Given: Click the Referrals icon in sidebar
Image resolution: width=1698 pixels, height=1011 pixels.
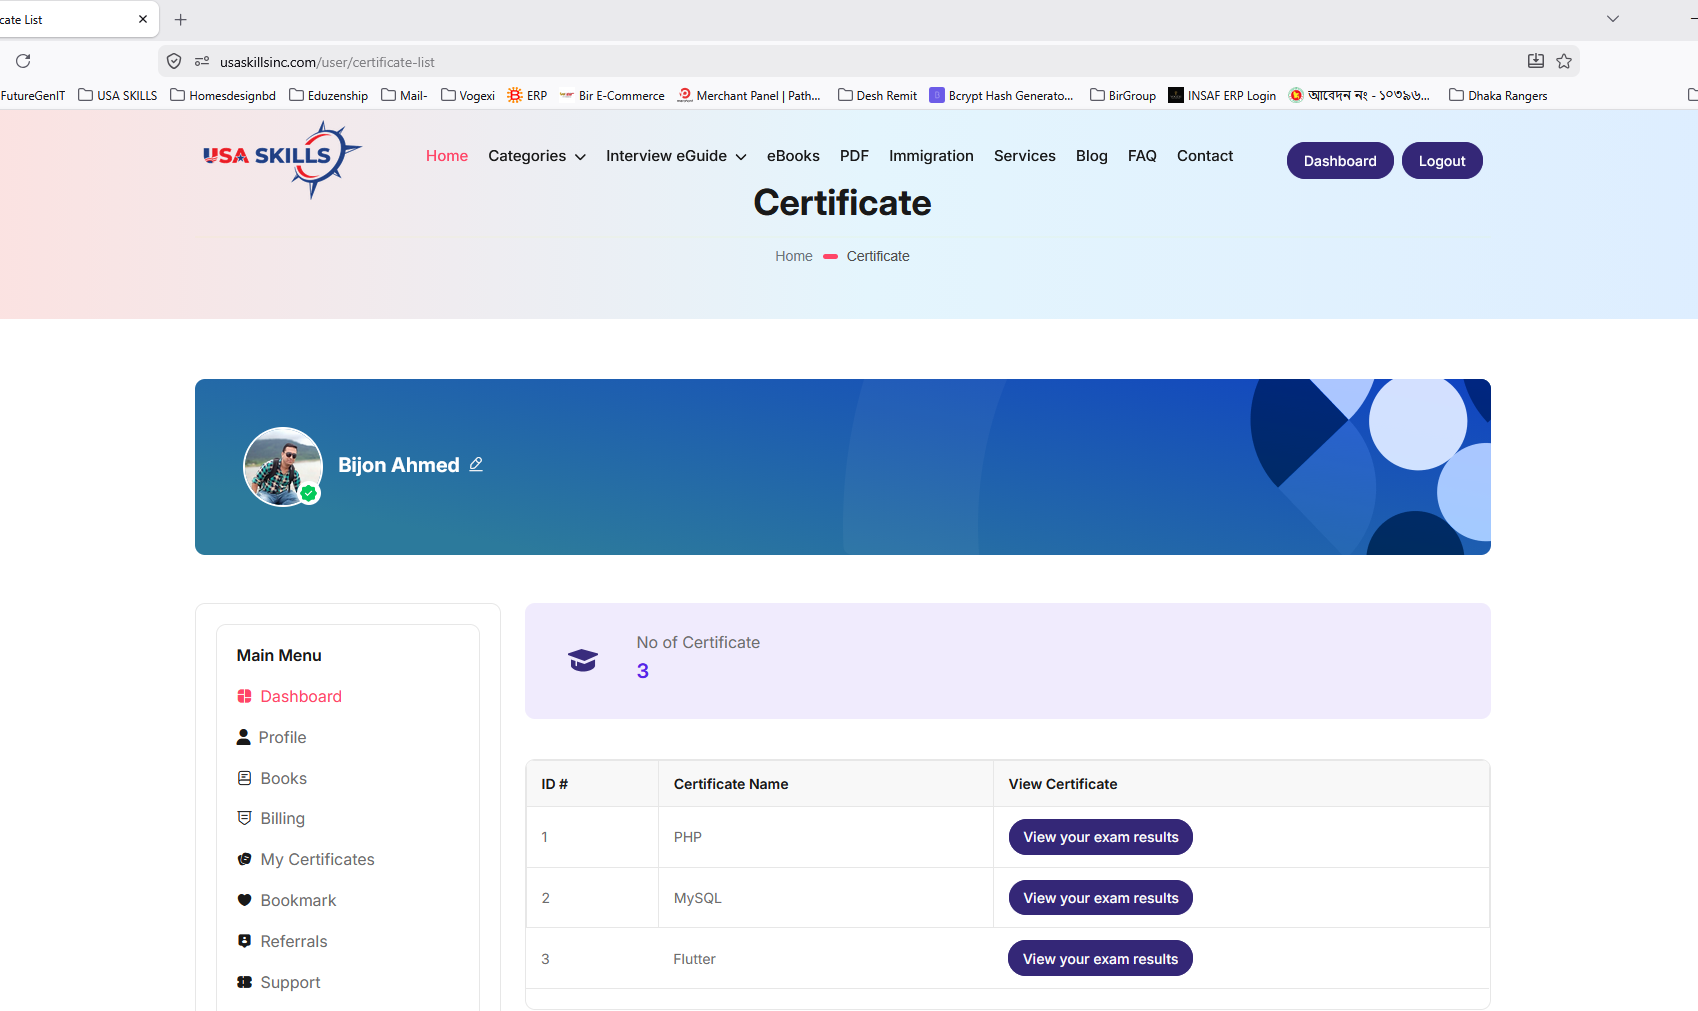Looking at the screenshot, I should click(x=244, y=941).
